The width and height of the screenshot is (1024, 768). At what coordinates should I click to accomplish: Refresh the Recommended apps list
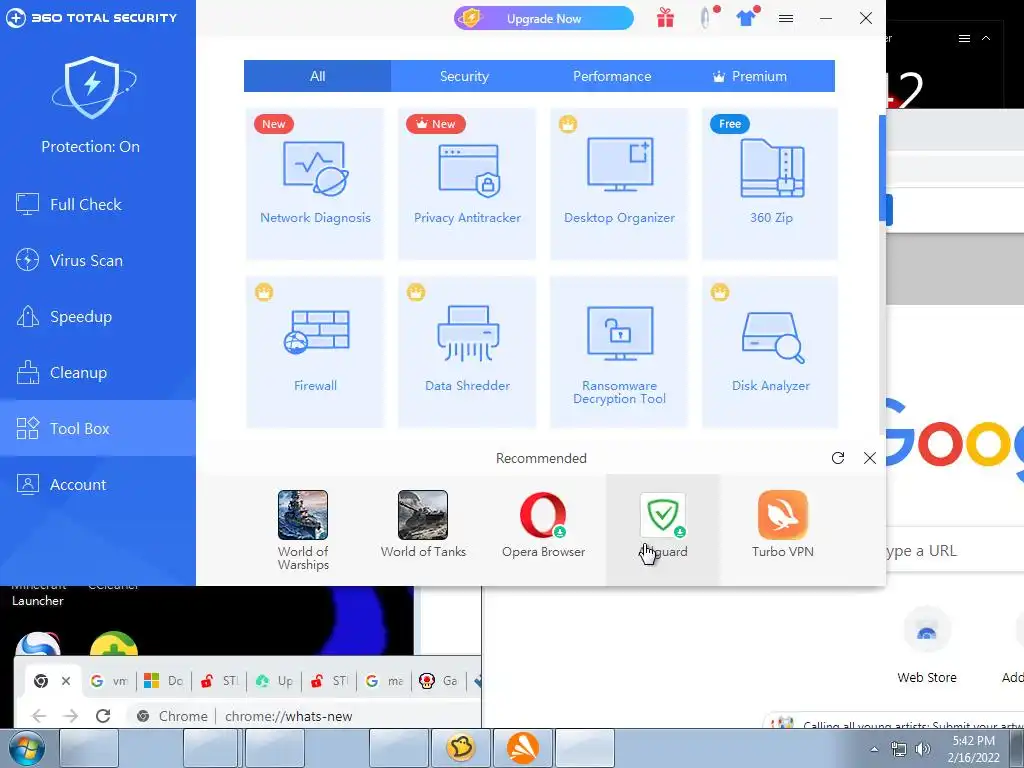[x=838, y=458]
